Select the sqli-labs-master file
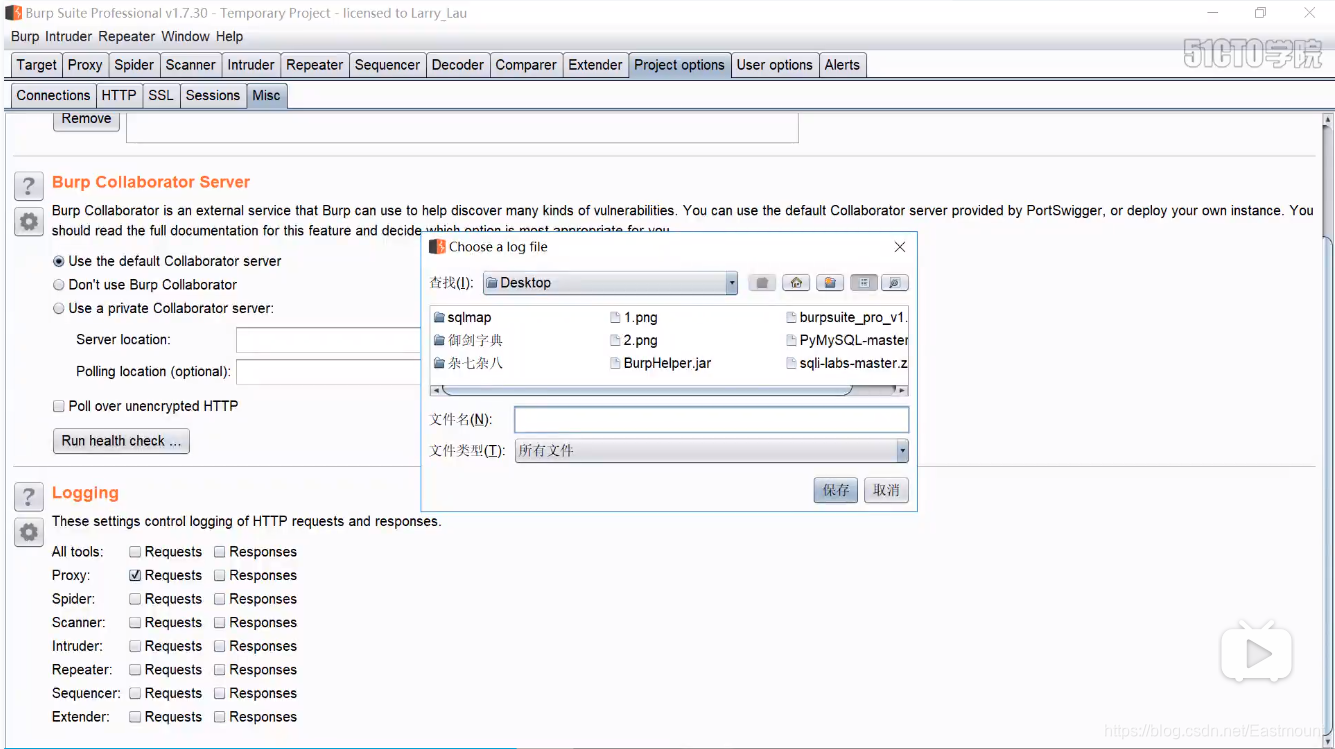The height and width of the screenshot is (749, 1335). click(x=846, y=363)
